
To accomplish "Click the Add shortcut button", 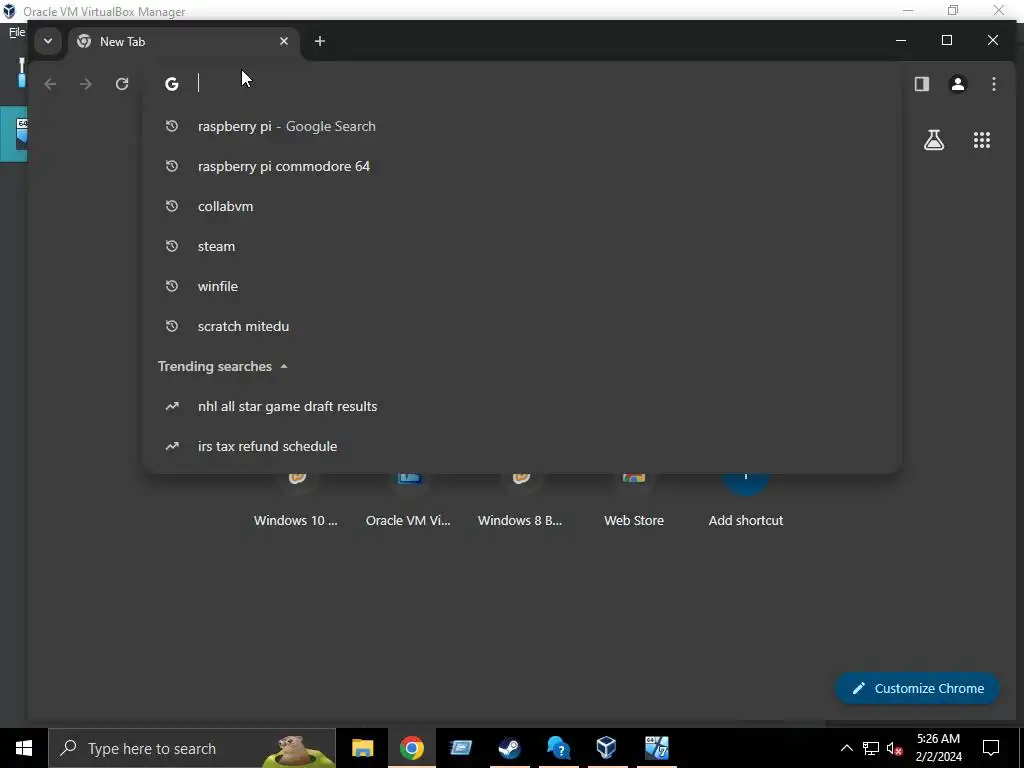I will (x=746, y=500).
